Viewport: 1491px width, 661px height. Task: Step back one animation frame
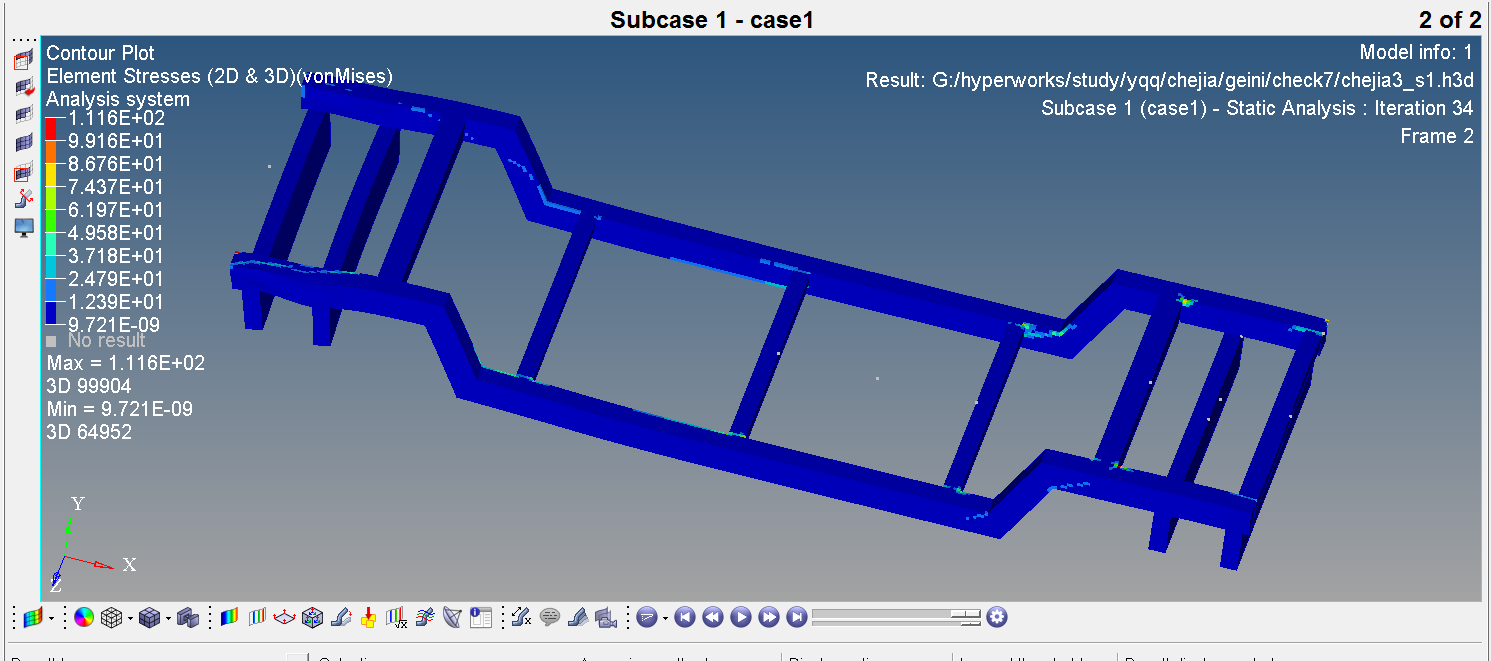click(712, 618)
